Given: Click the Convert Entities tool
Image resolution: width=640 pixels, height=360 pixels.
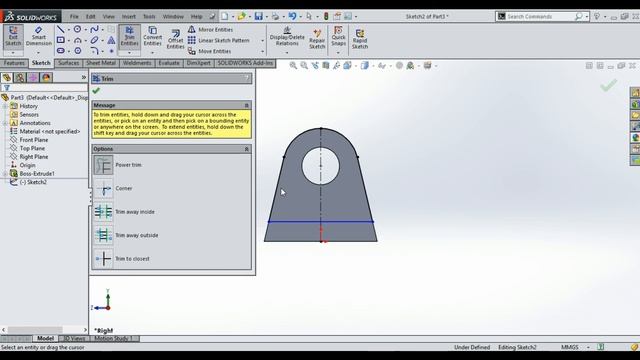Looking at the screenshot, I should click(153, 37).
